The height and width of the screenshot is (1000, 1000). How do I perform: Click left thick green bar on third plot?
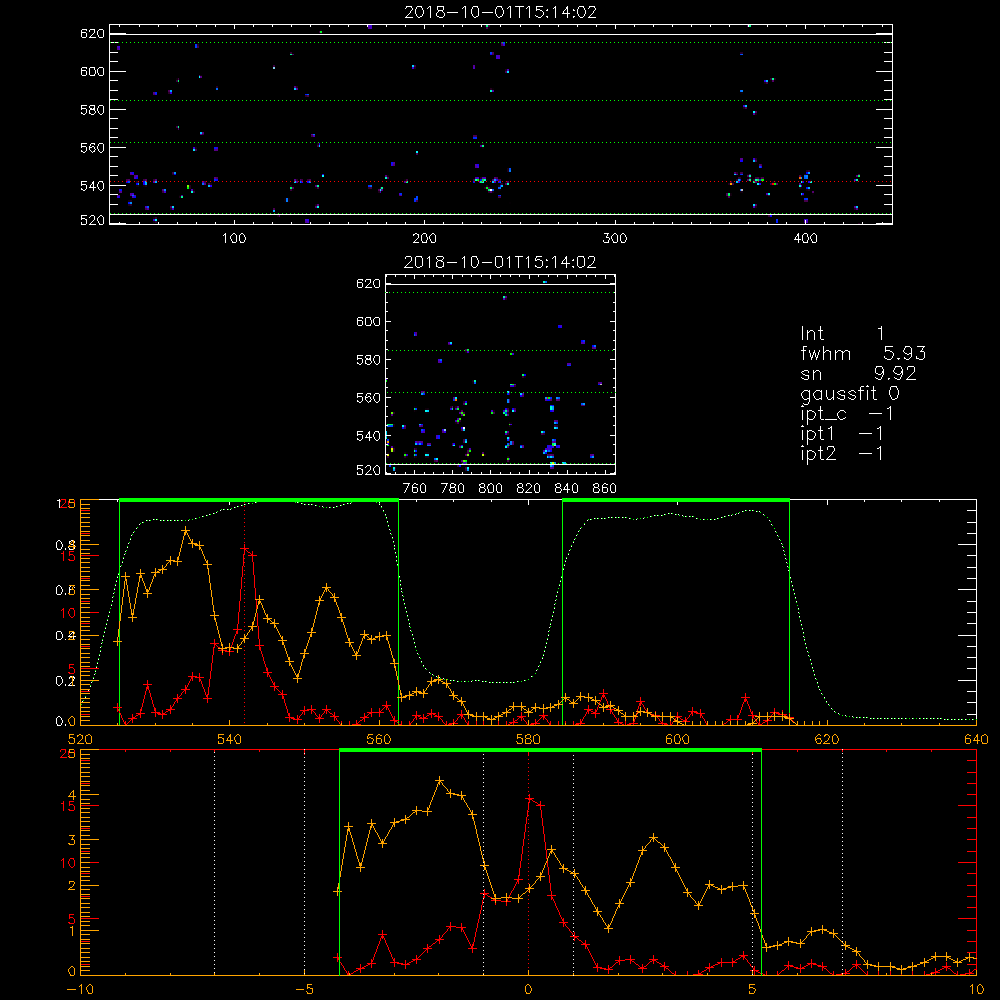pyautogui.click(x=259, y=501)
